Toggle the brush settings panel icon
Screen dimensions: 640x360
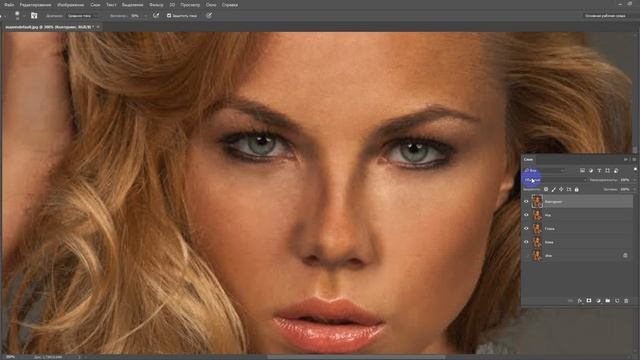click(x=34, y=16)
